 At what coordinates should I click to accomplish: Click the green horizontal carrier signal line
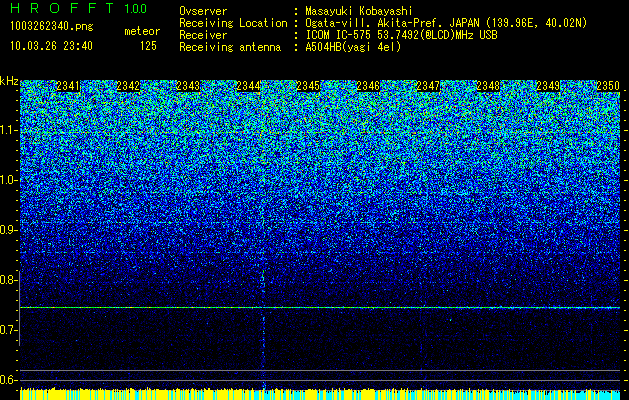[x=320, y=308]
